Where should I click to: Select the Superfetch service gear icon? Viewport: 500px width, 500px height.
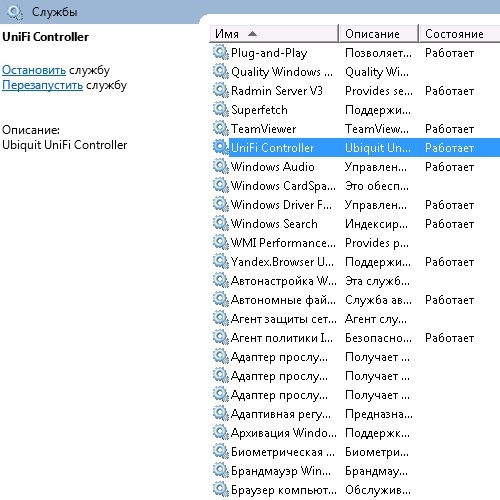pyautogui.click(x=220, y=110)
